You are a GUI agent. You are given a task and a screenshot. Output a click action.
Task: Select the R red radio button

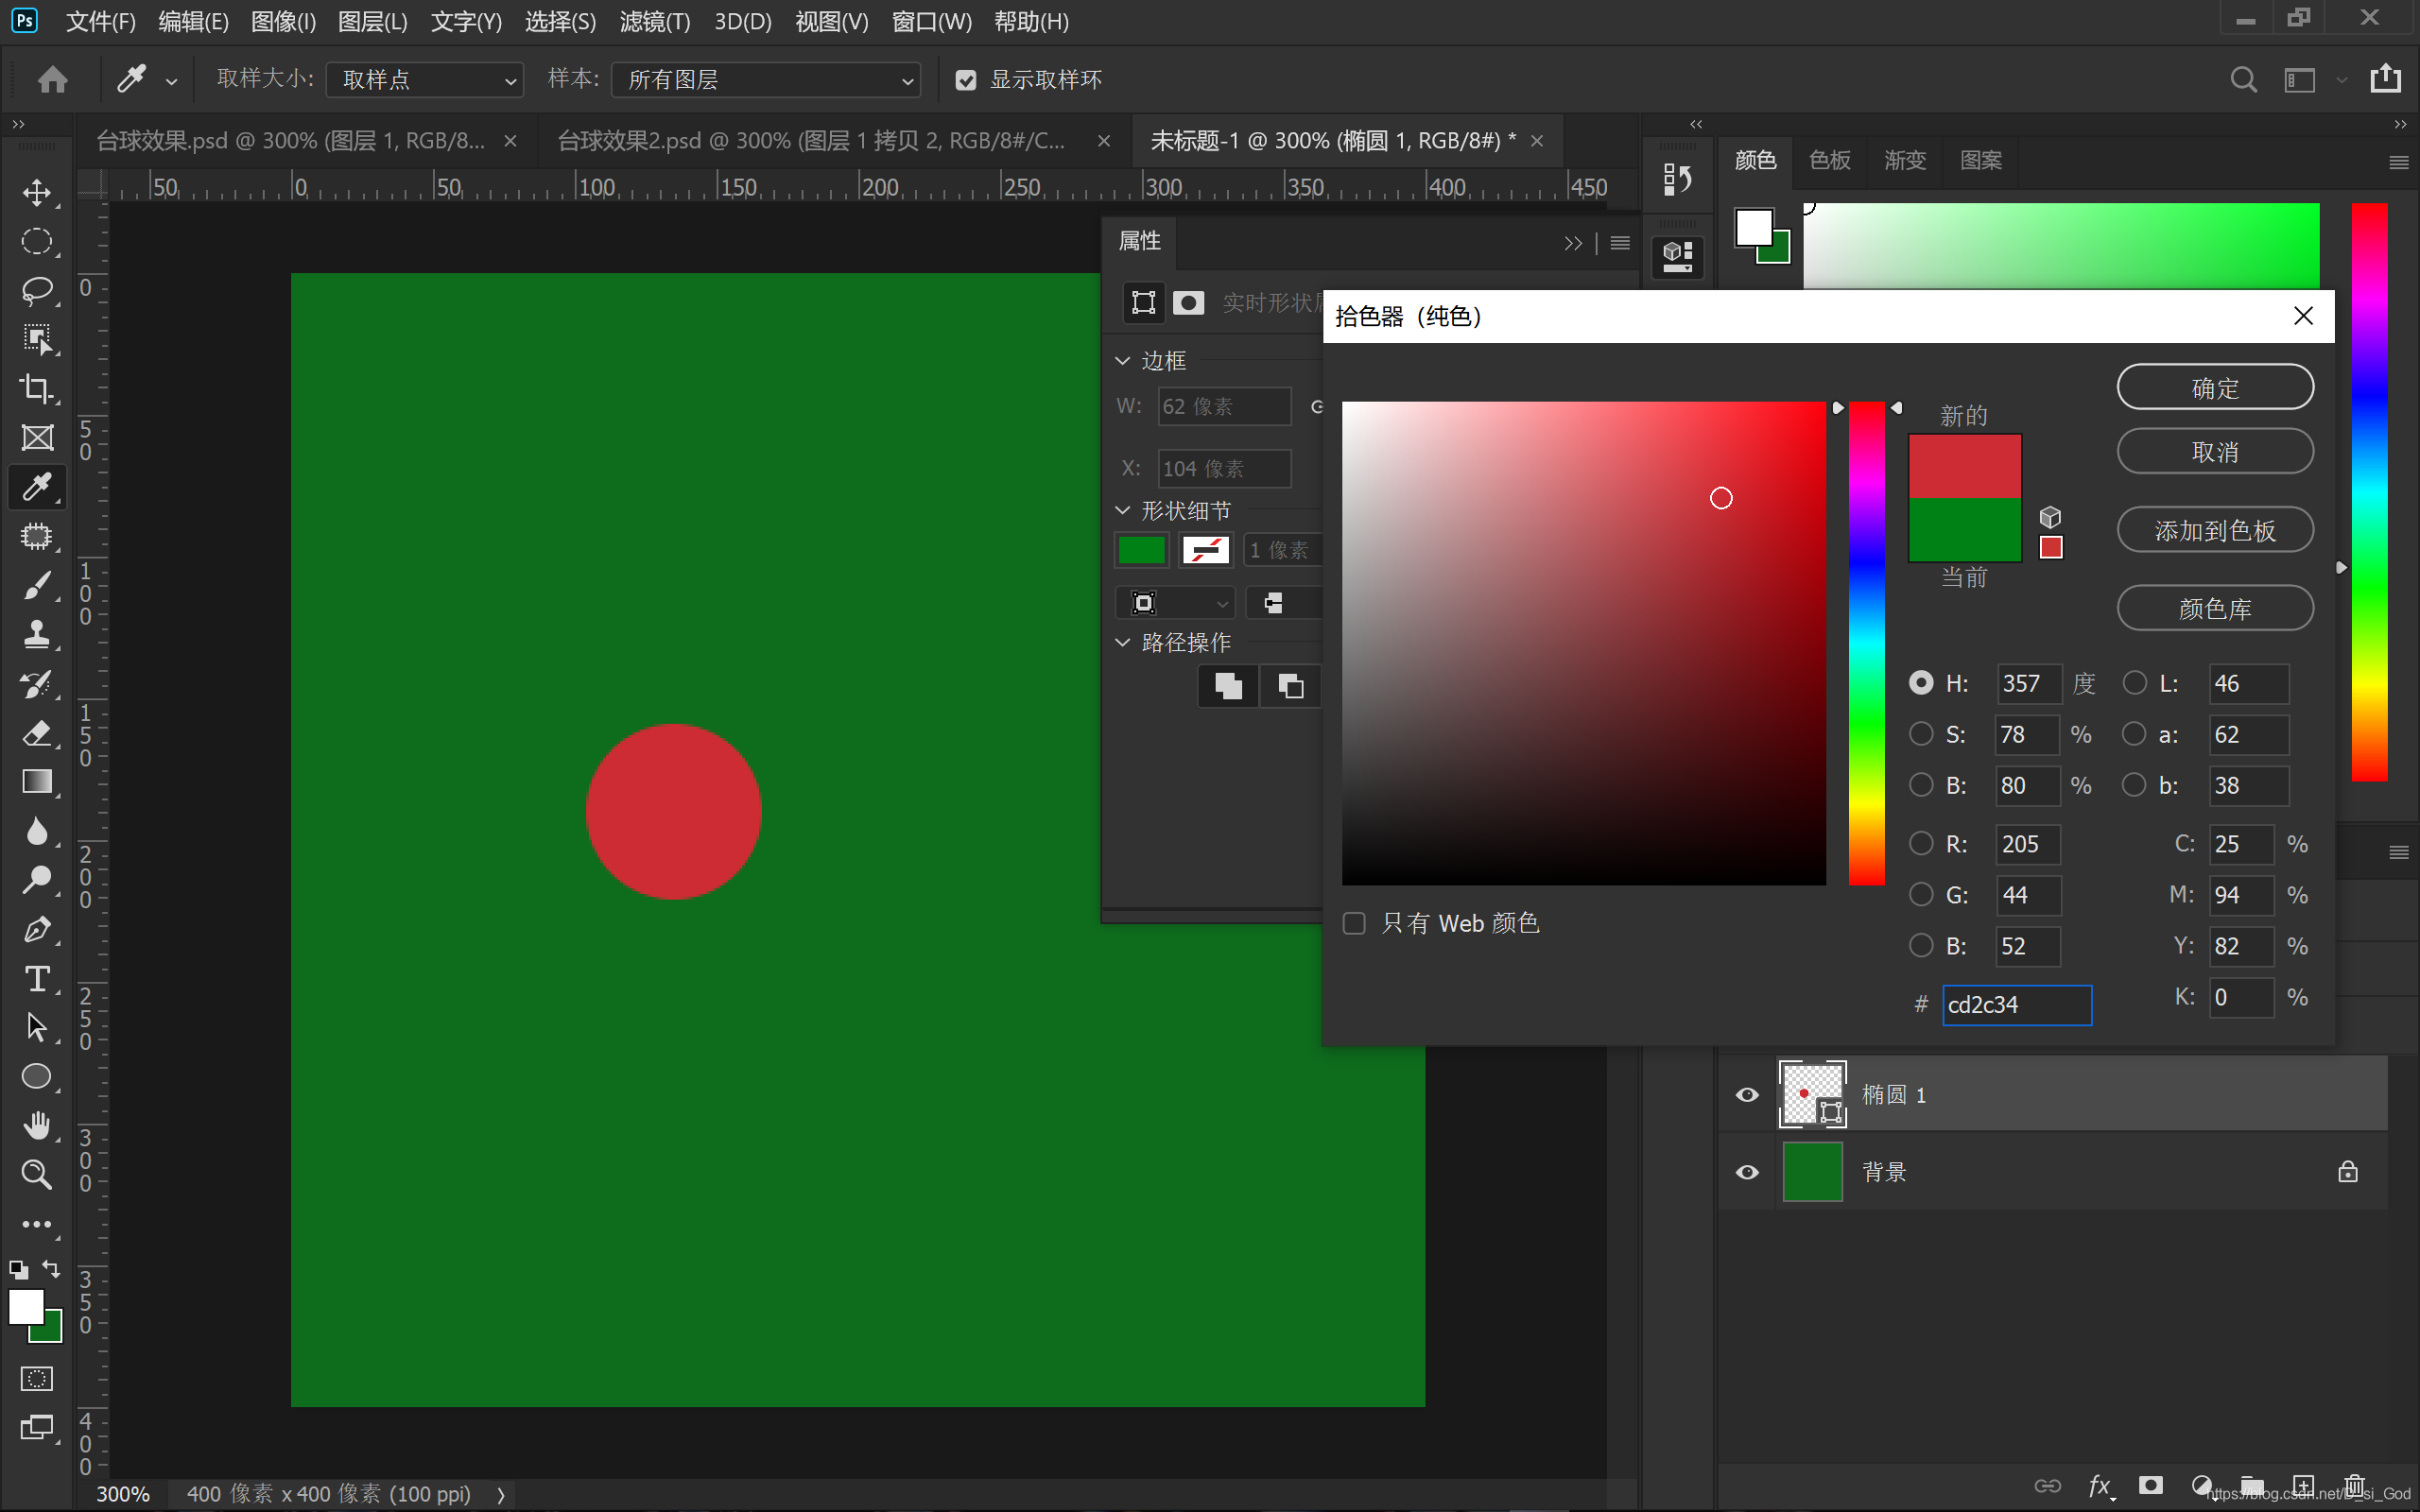[x=1921, y=843]
